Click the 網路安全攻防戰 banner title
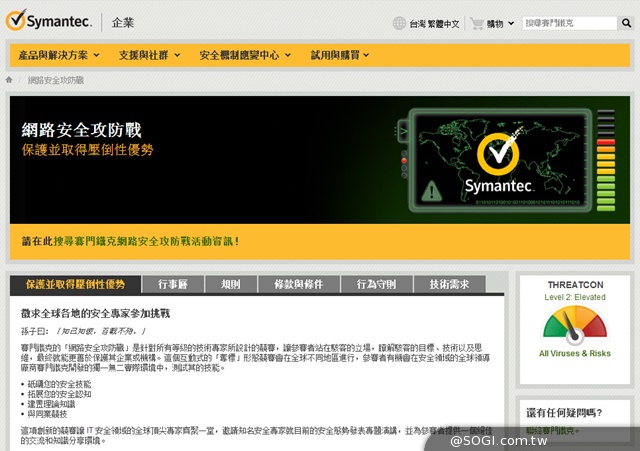 pyautogui.click(x=81, y=130)
